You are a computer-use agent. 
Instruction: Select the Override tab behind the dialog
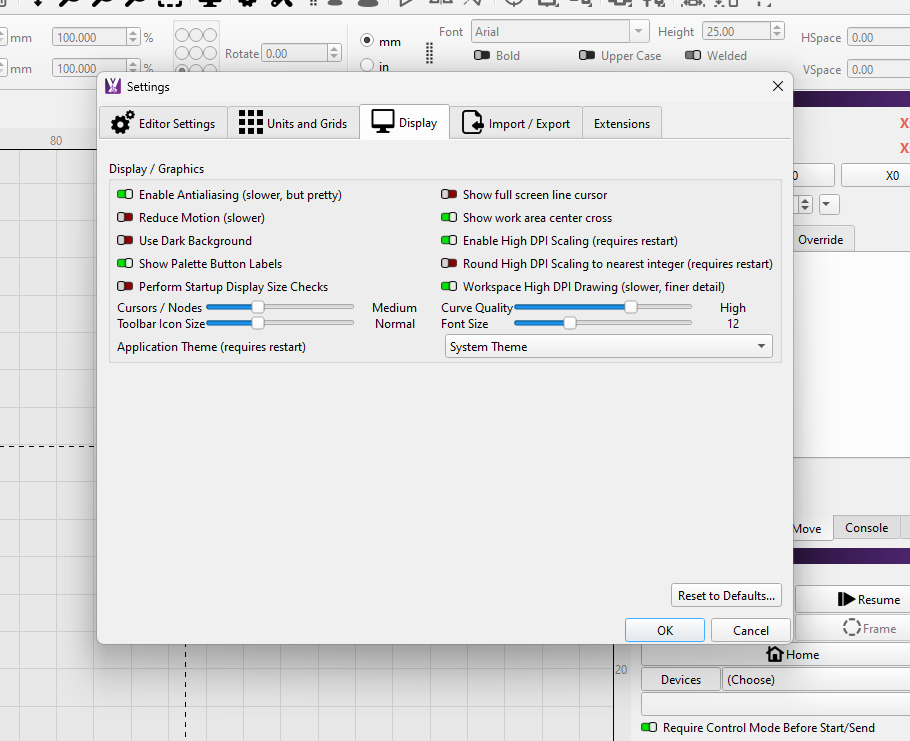tap(820, 240)
